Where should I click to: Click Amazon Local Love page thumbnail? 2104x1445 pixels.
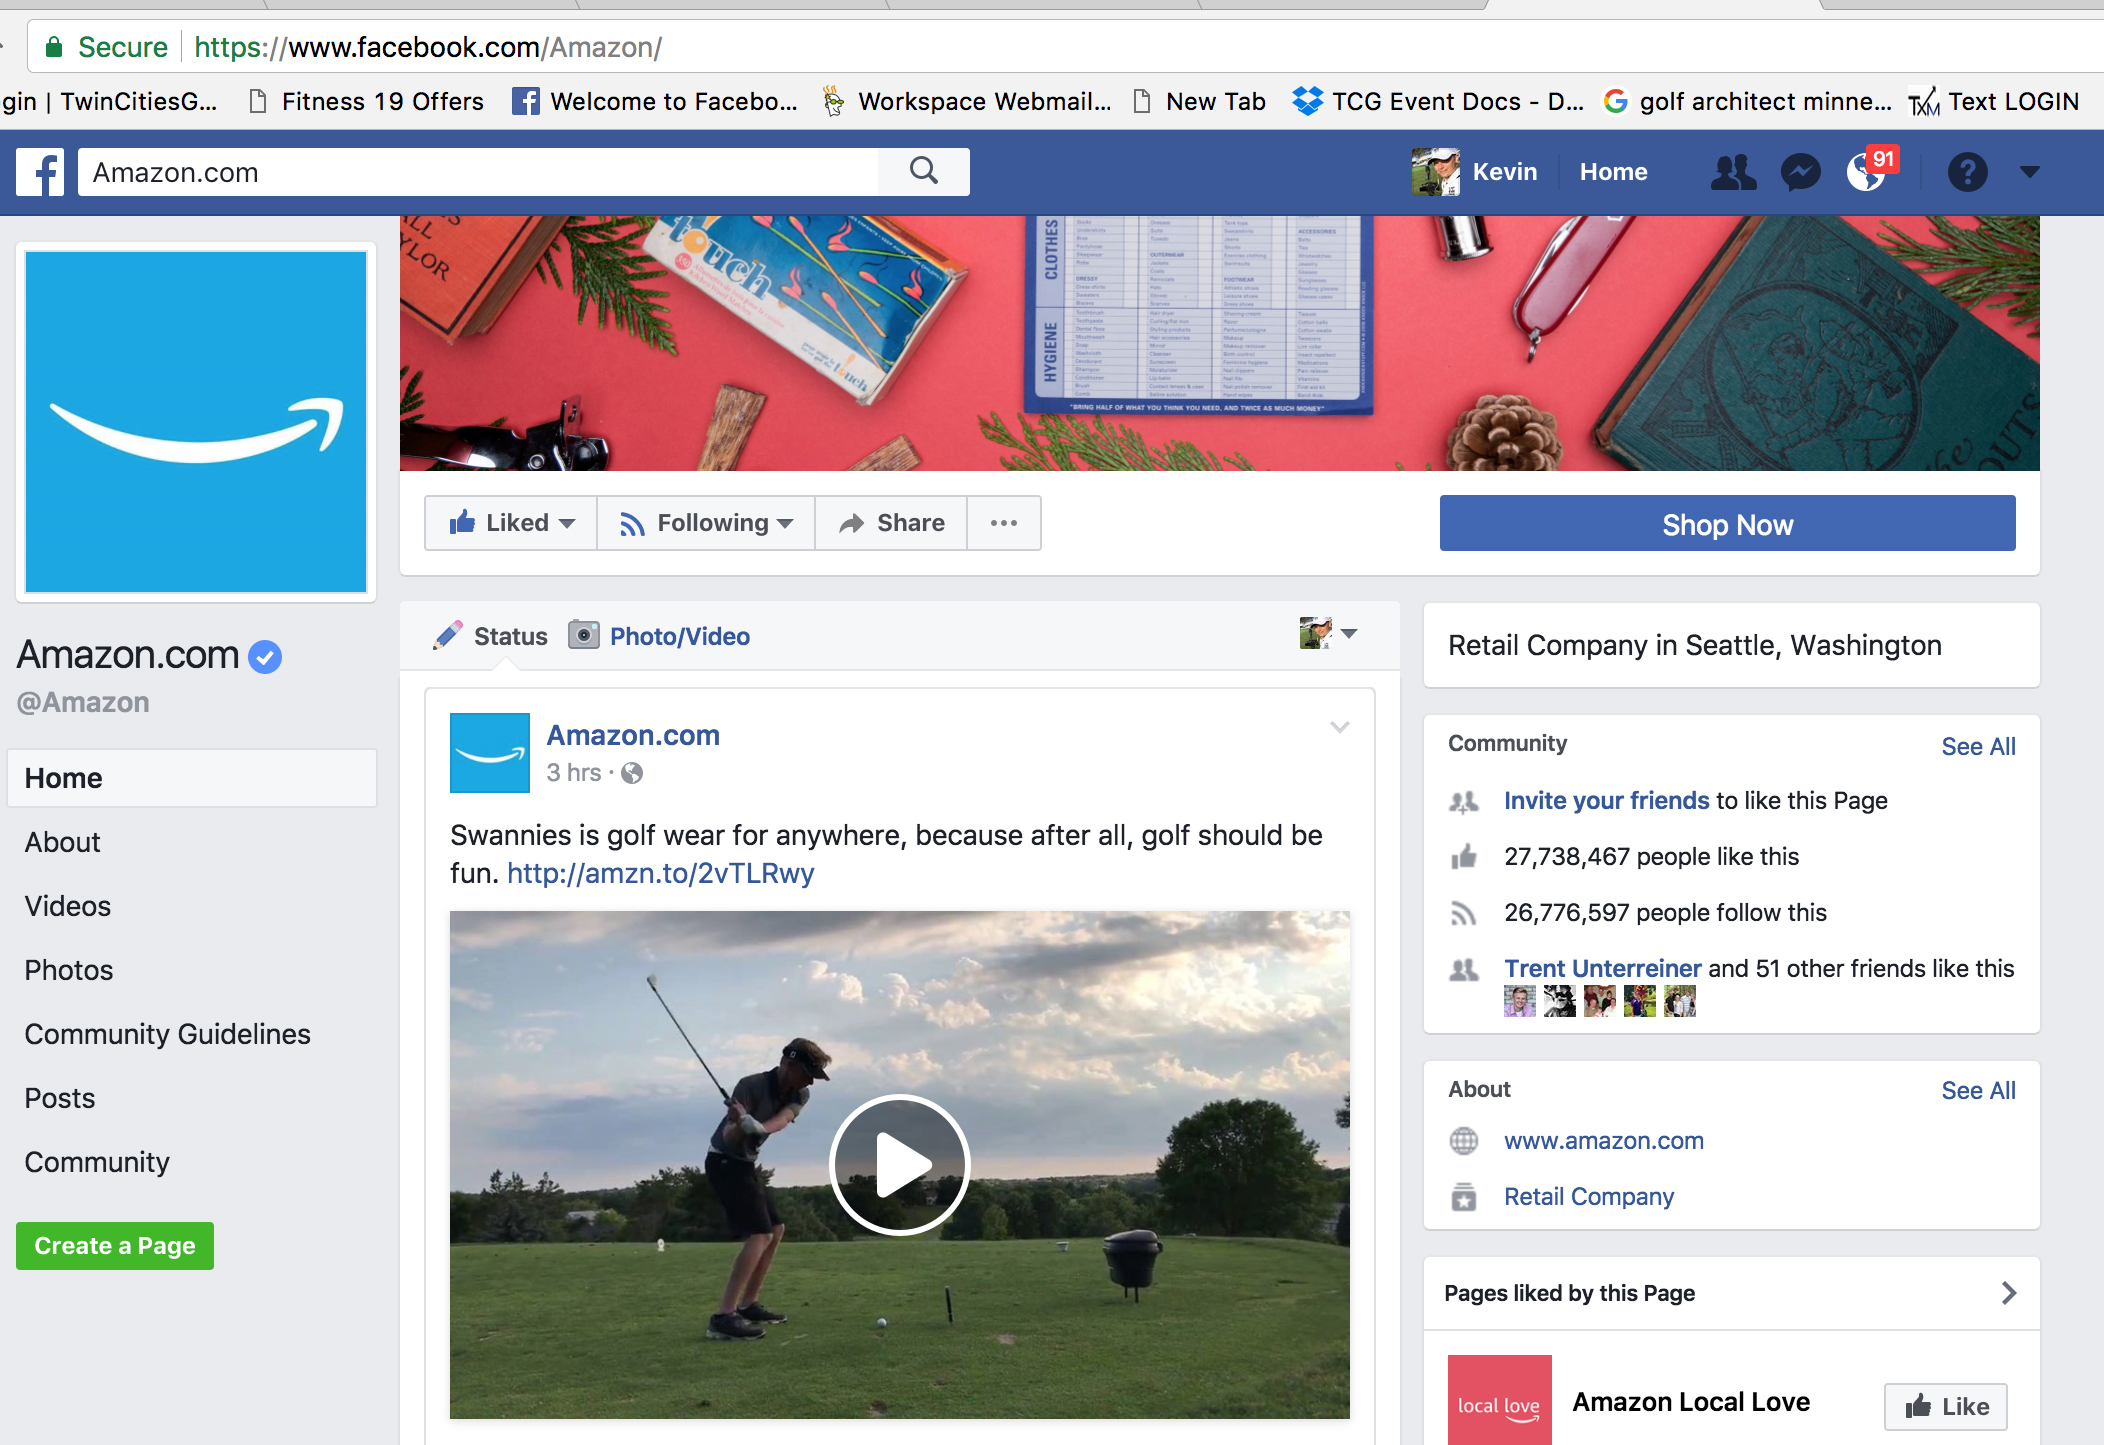1500,1400
